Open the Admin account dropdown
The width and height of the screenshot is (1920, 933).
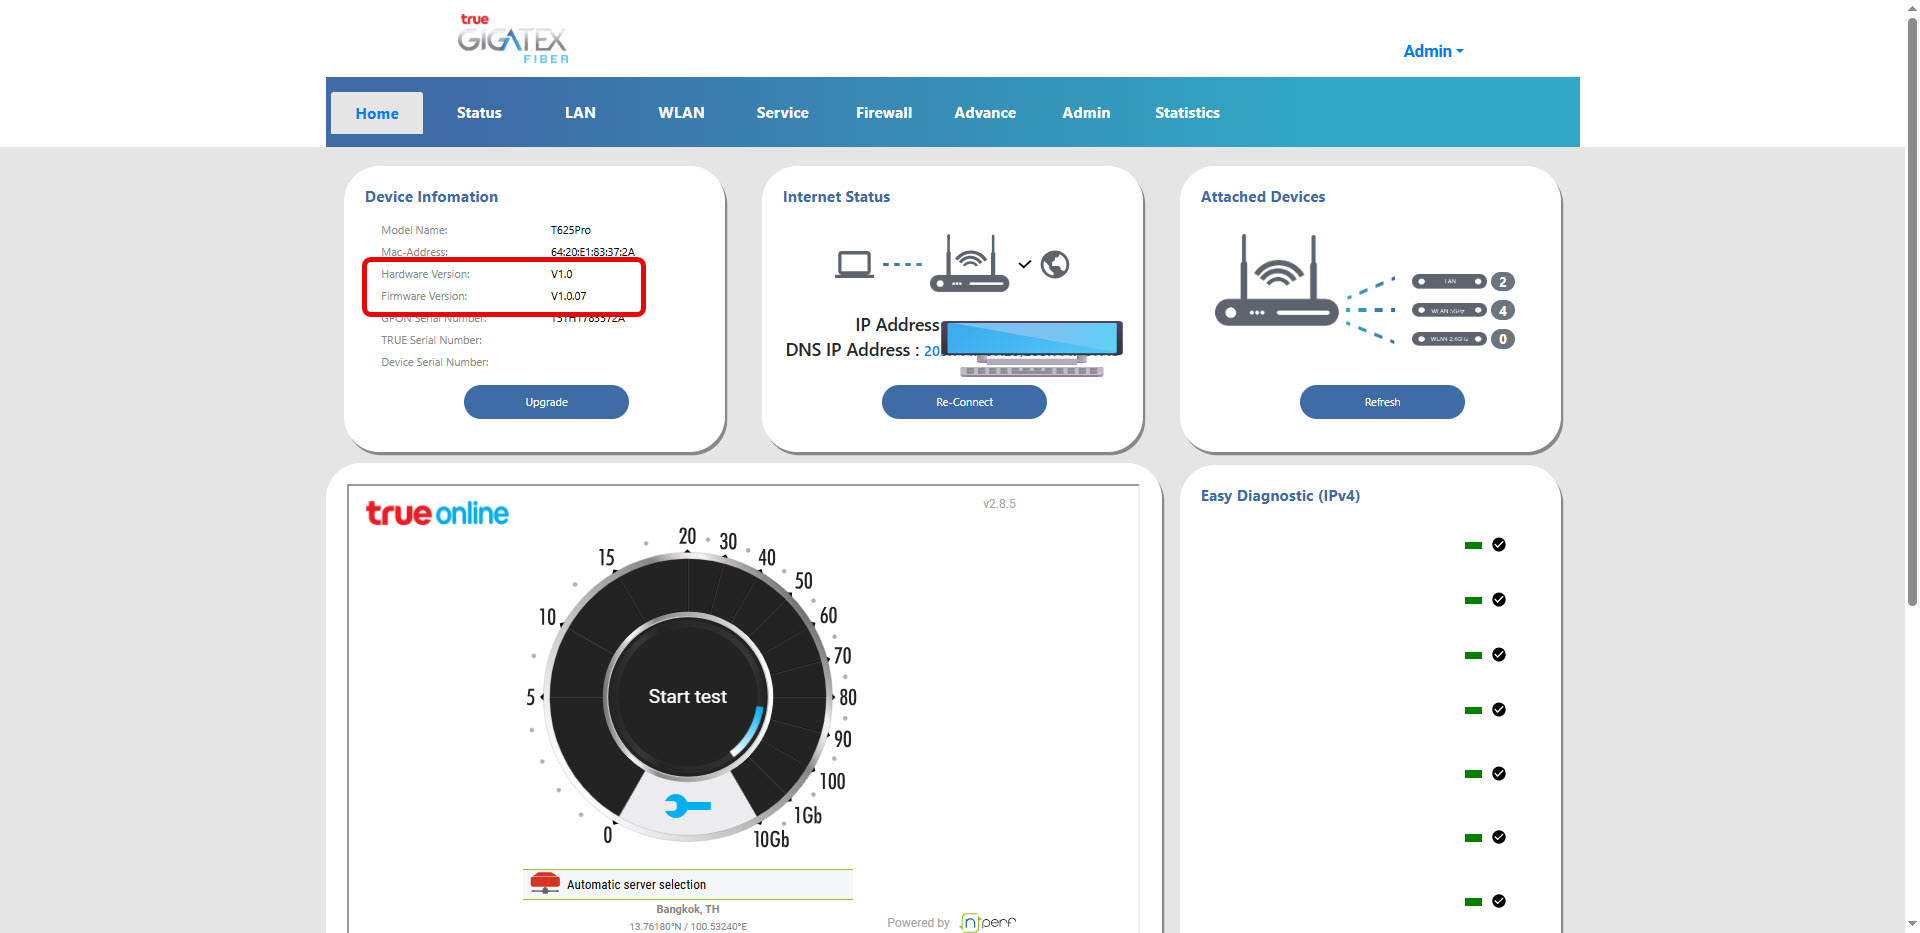coord(1433,51)
